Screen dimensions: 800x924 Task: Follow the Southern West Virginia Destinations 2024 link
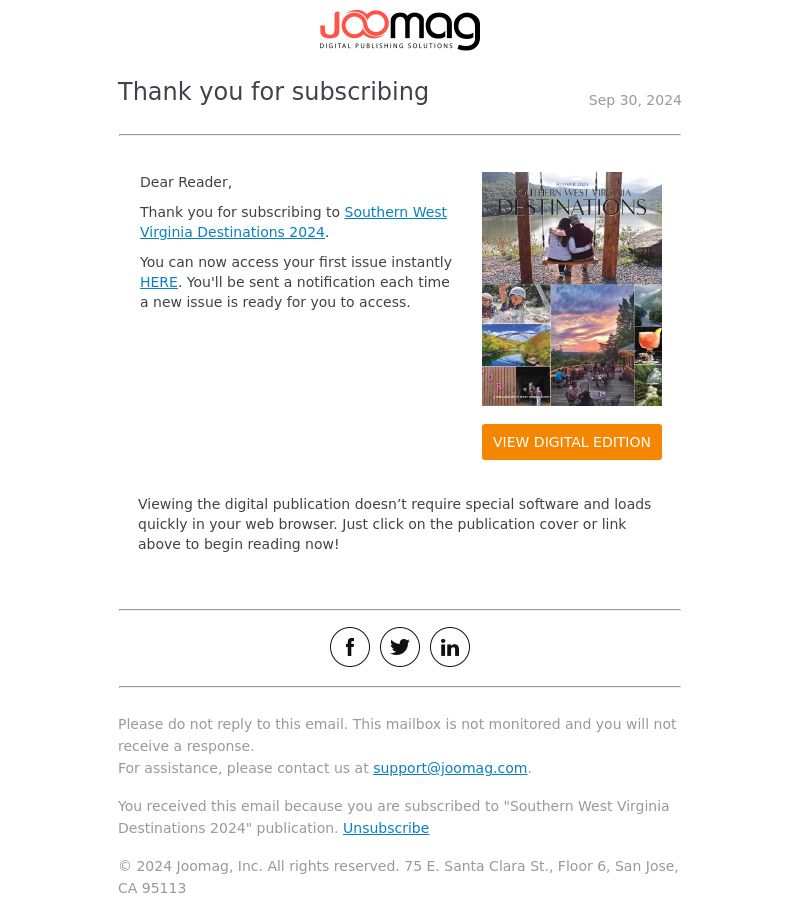(x=293, y=222)
